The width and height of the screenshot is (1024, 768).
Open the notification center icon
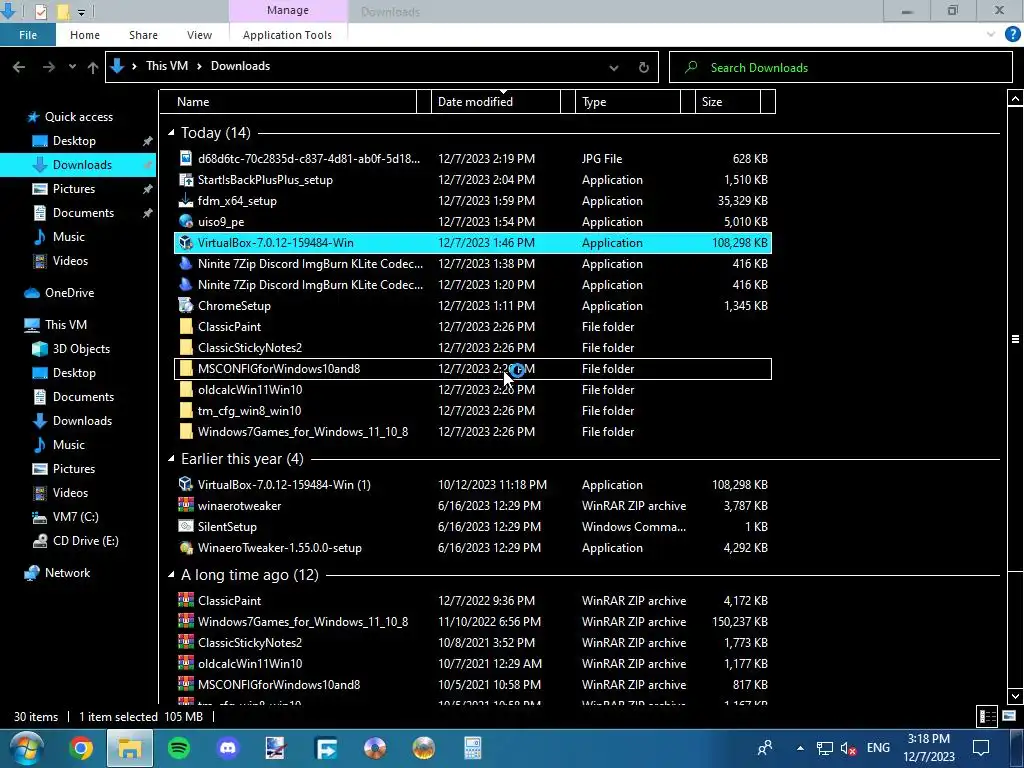[x=981, y=748]
